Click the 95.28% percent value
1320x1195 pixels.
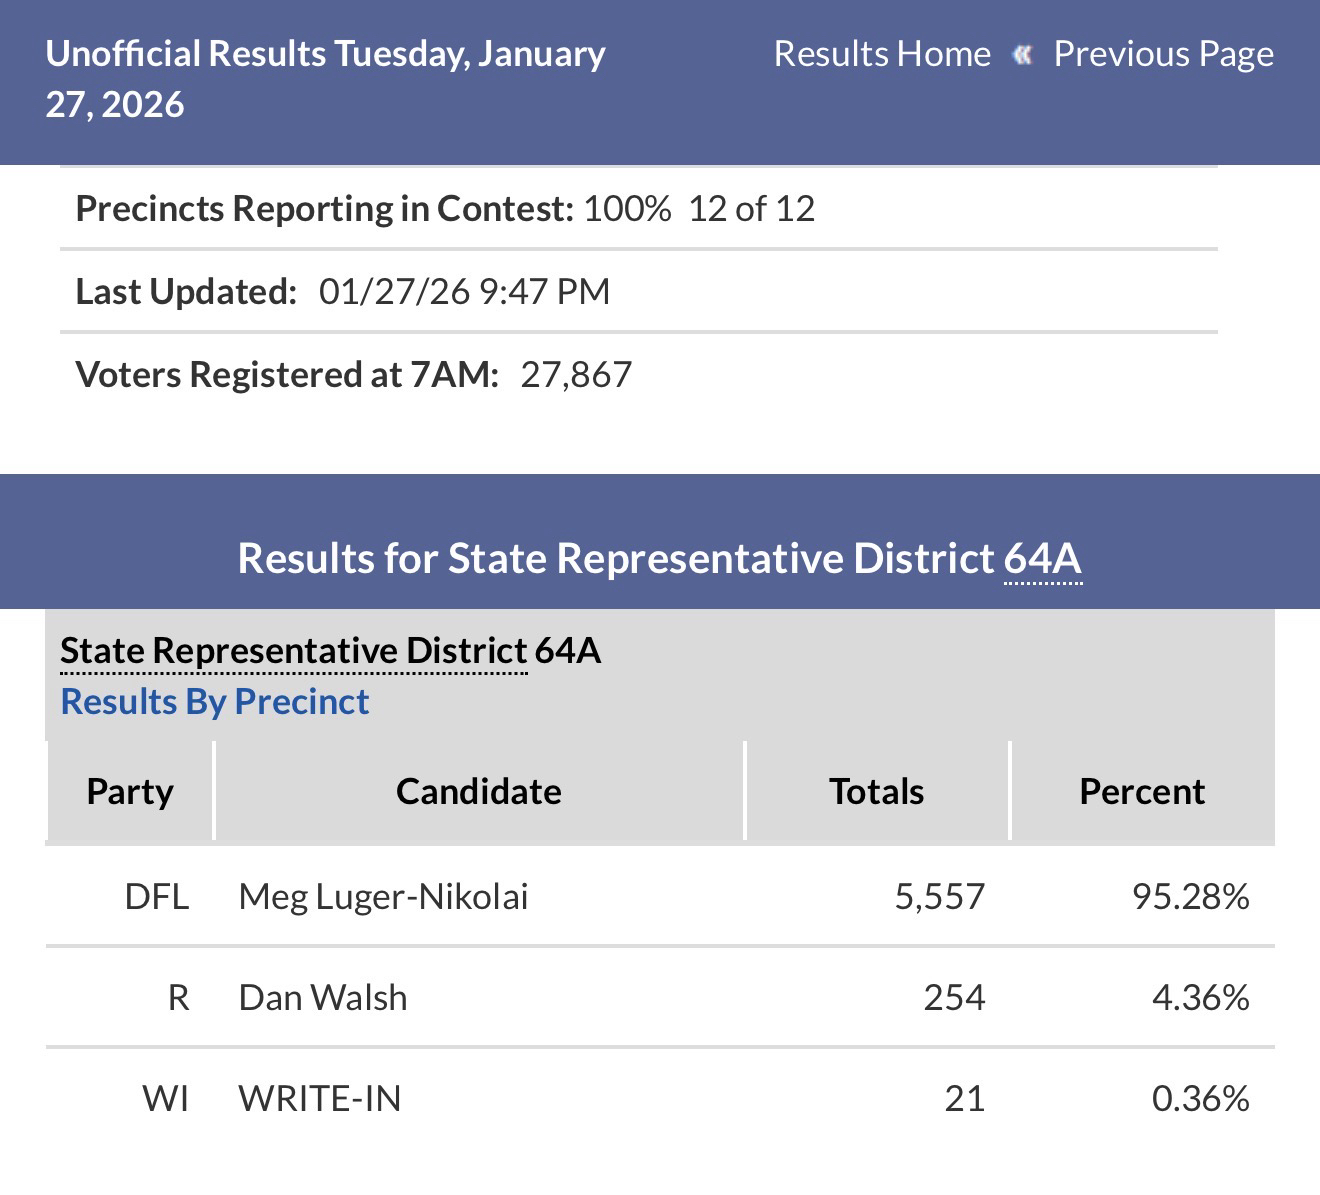point(1190,896)
